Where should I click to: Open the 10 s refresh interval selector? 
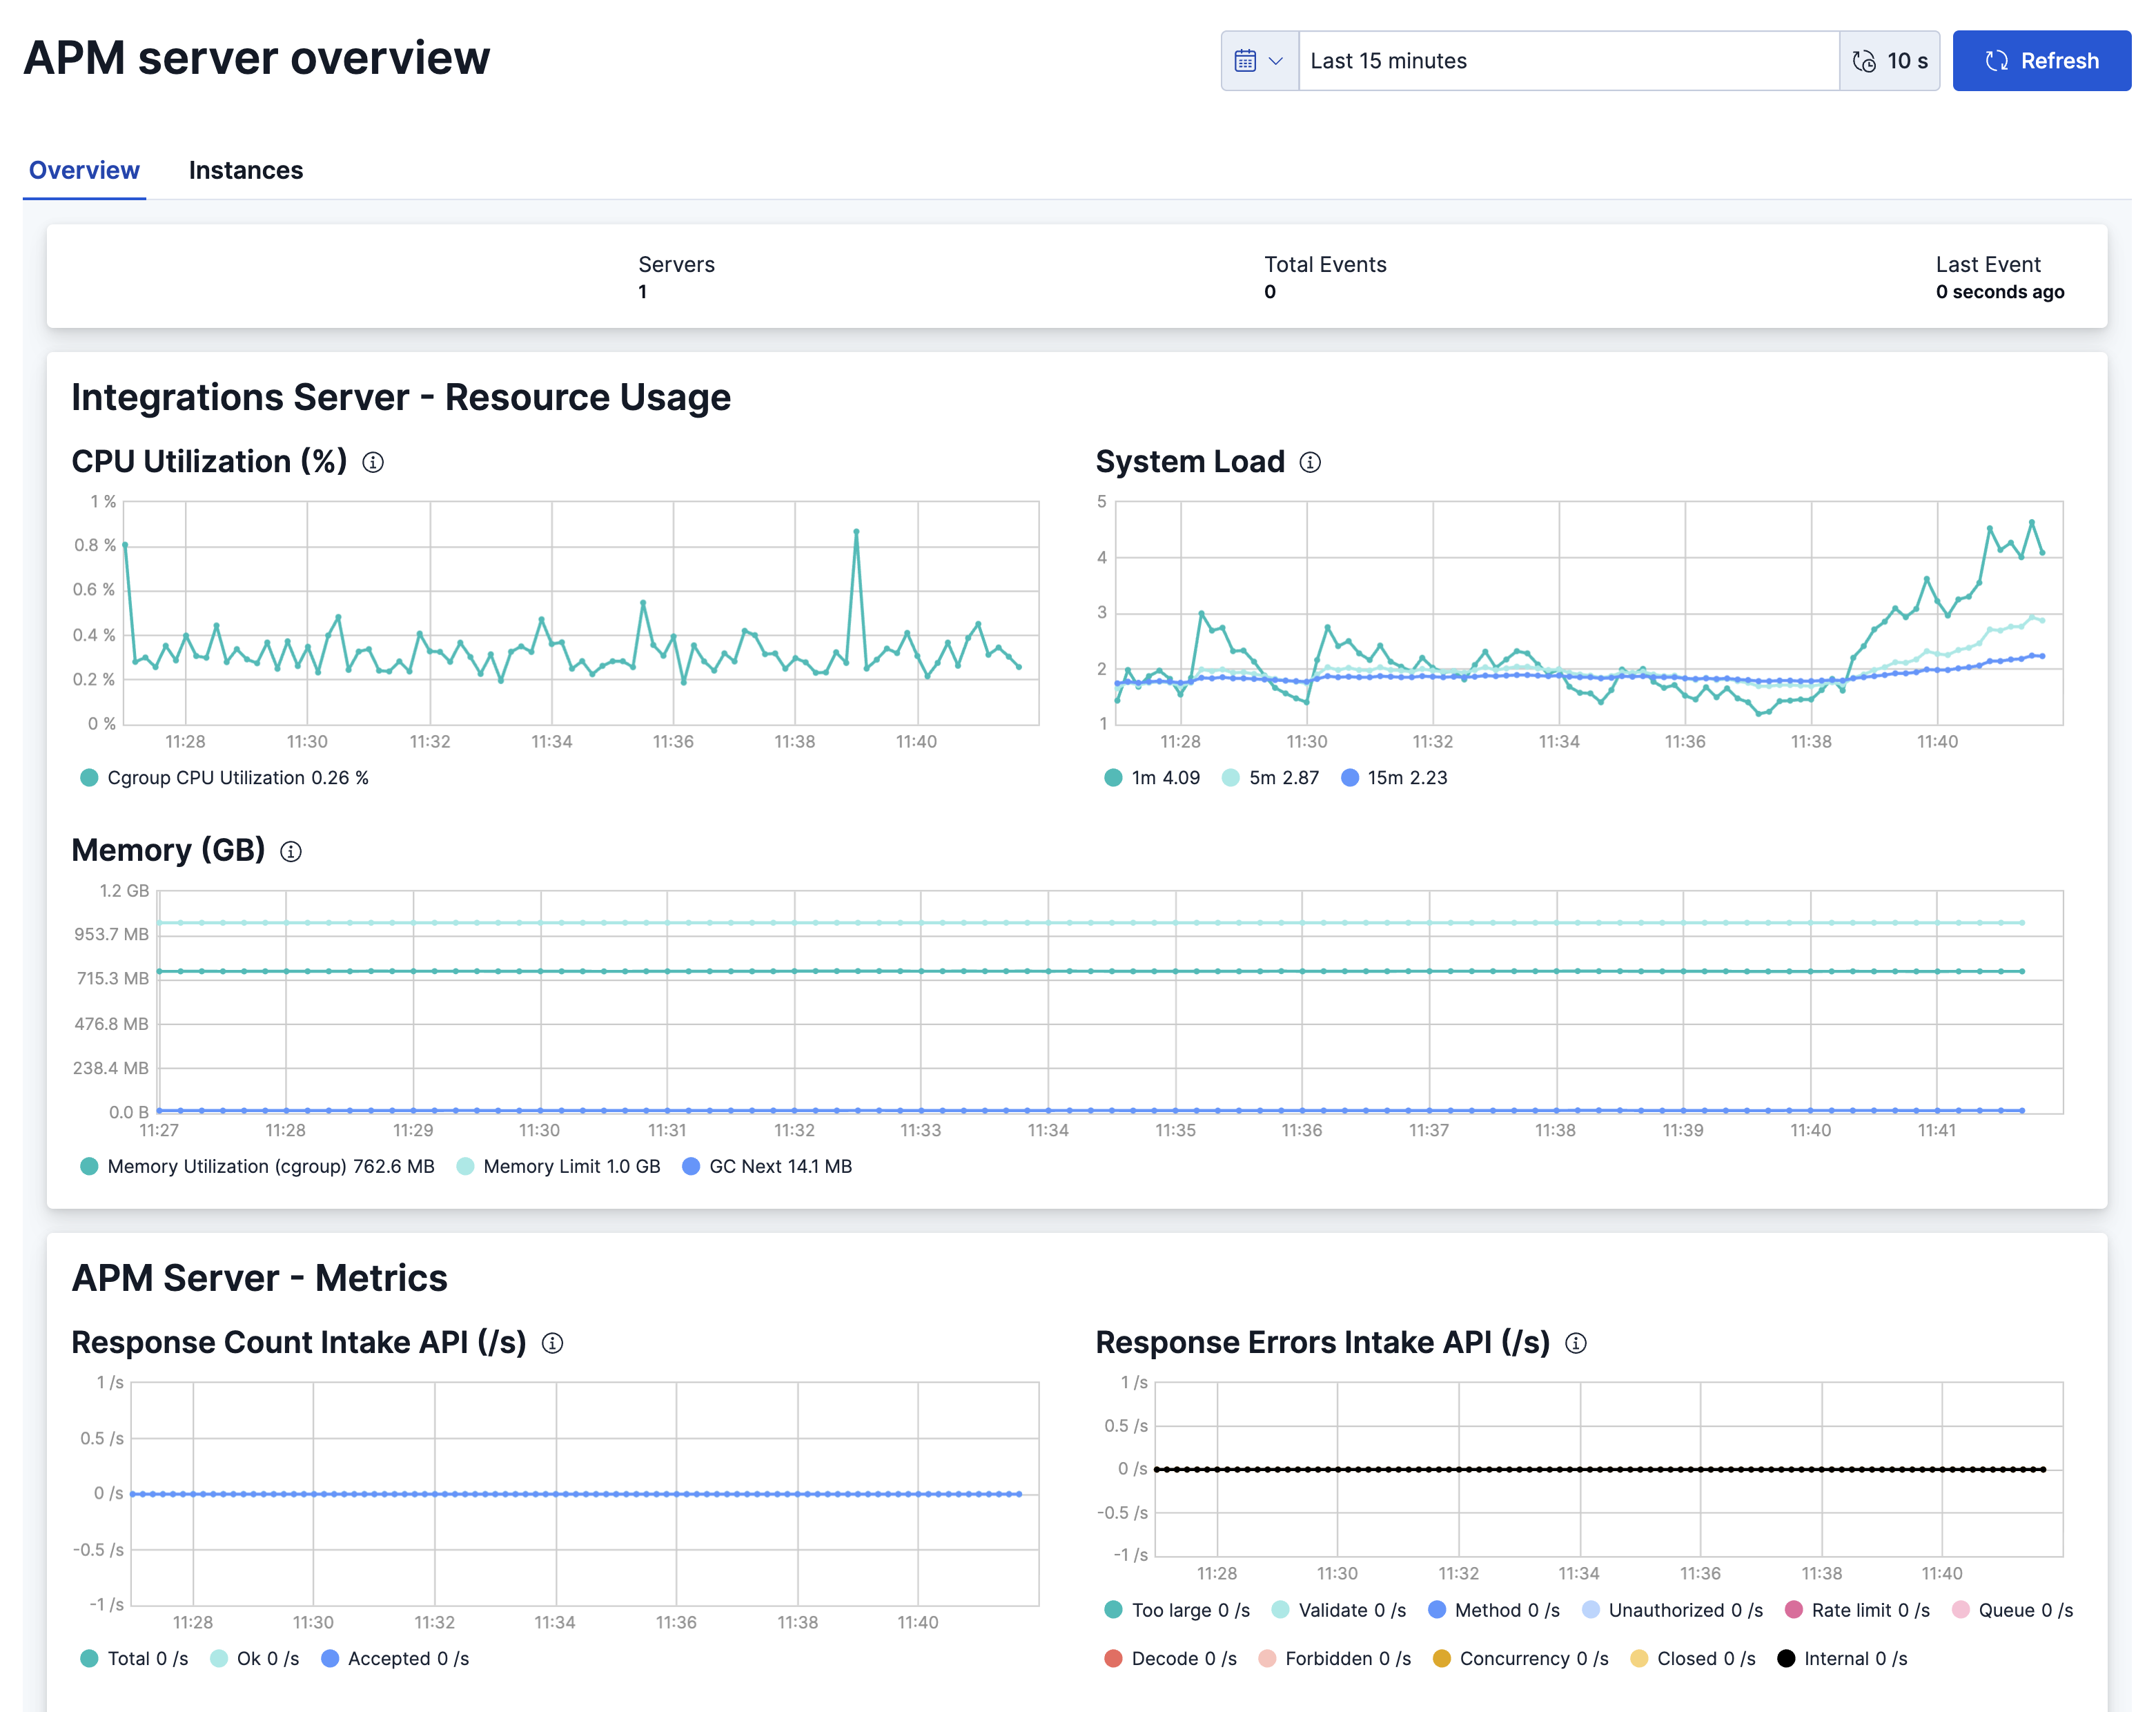click(1889, 60)
